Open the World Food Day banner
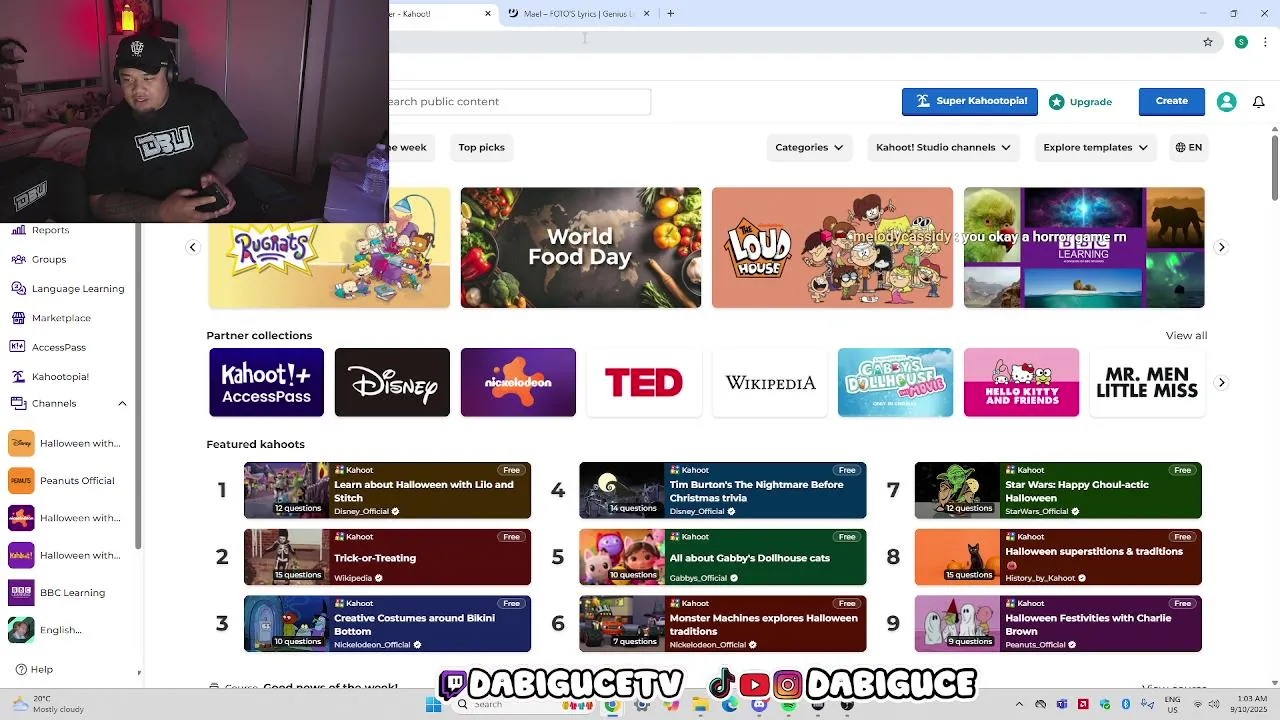Screen dimensions: 1280x720 (581, 247)
